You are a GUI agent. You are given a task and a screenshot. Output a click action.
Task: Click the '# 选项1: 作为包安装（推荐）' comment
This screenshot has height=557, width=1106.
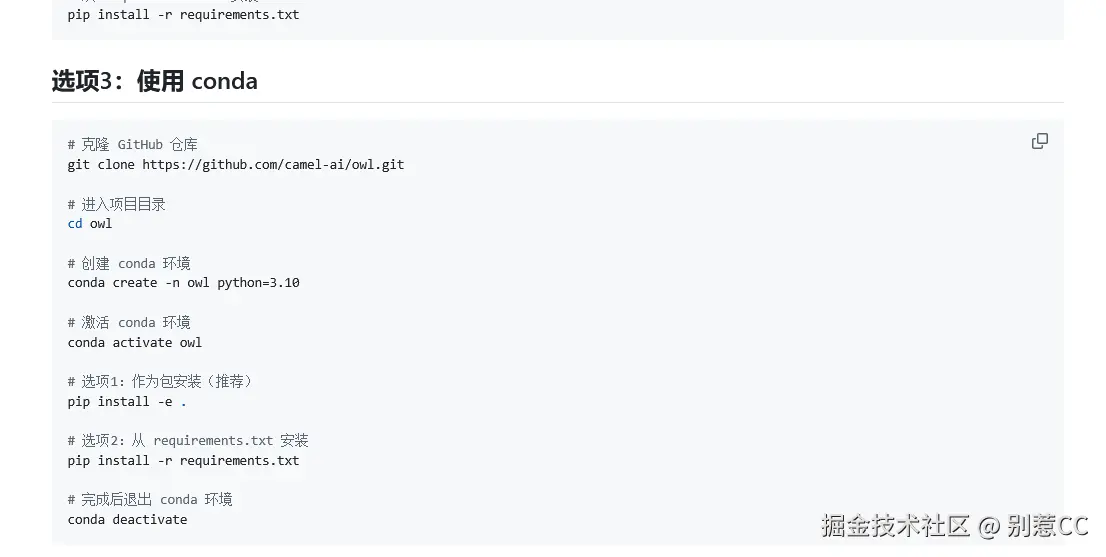(160, 381)
